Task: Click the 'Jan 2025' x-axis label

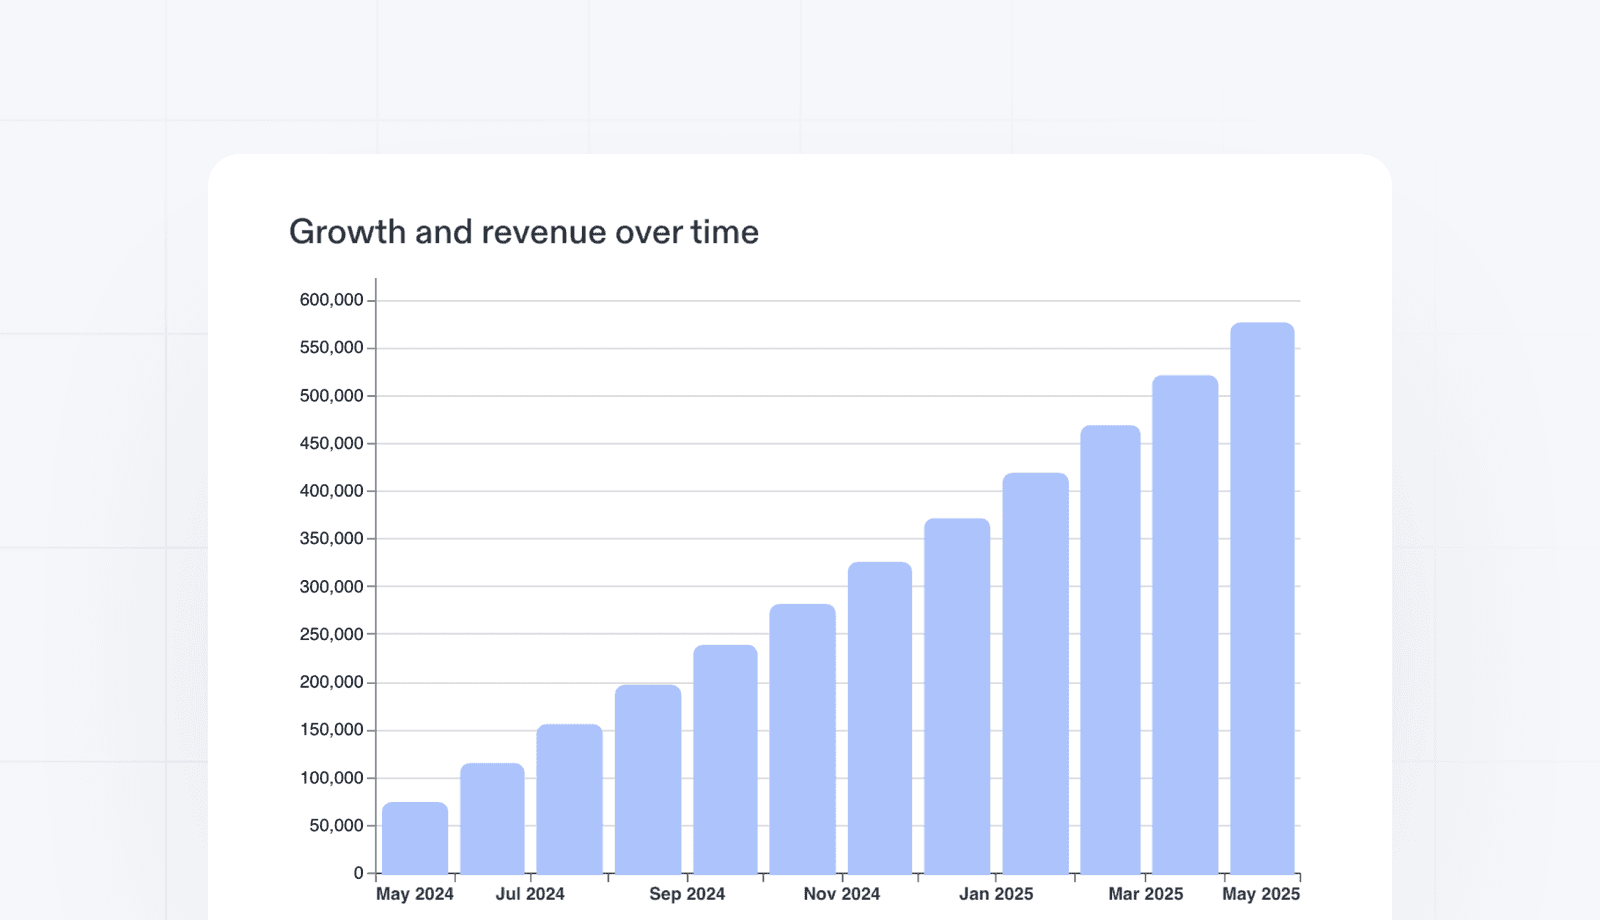Action: pyautogui.click(x=996, y=894)
